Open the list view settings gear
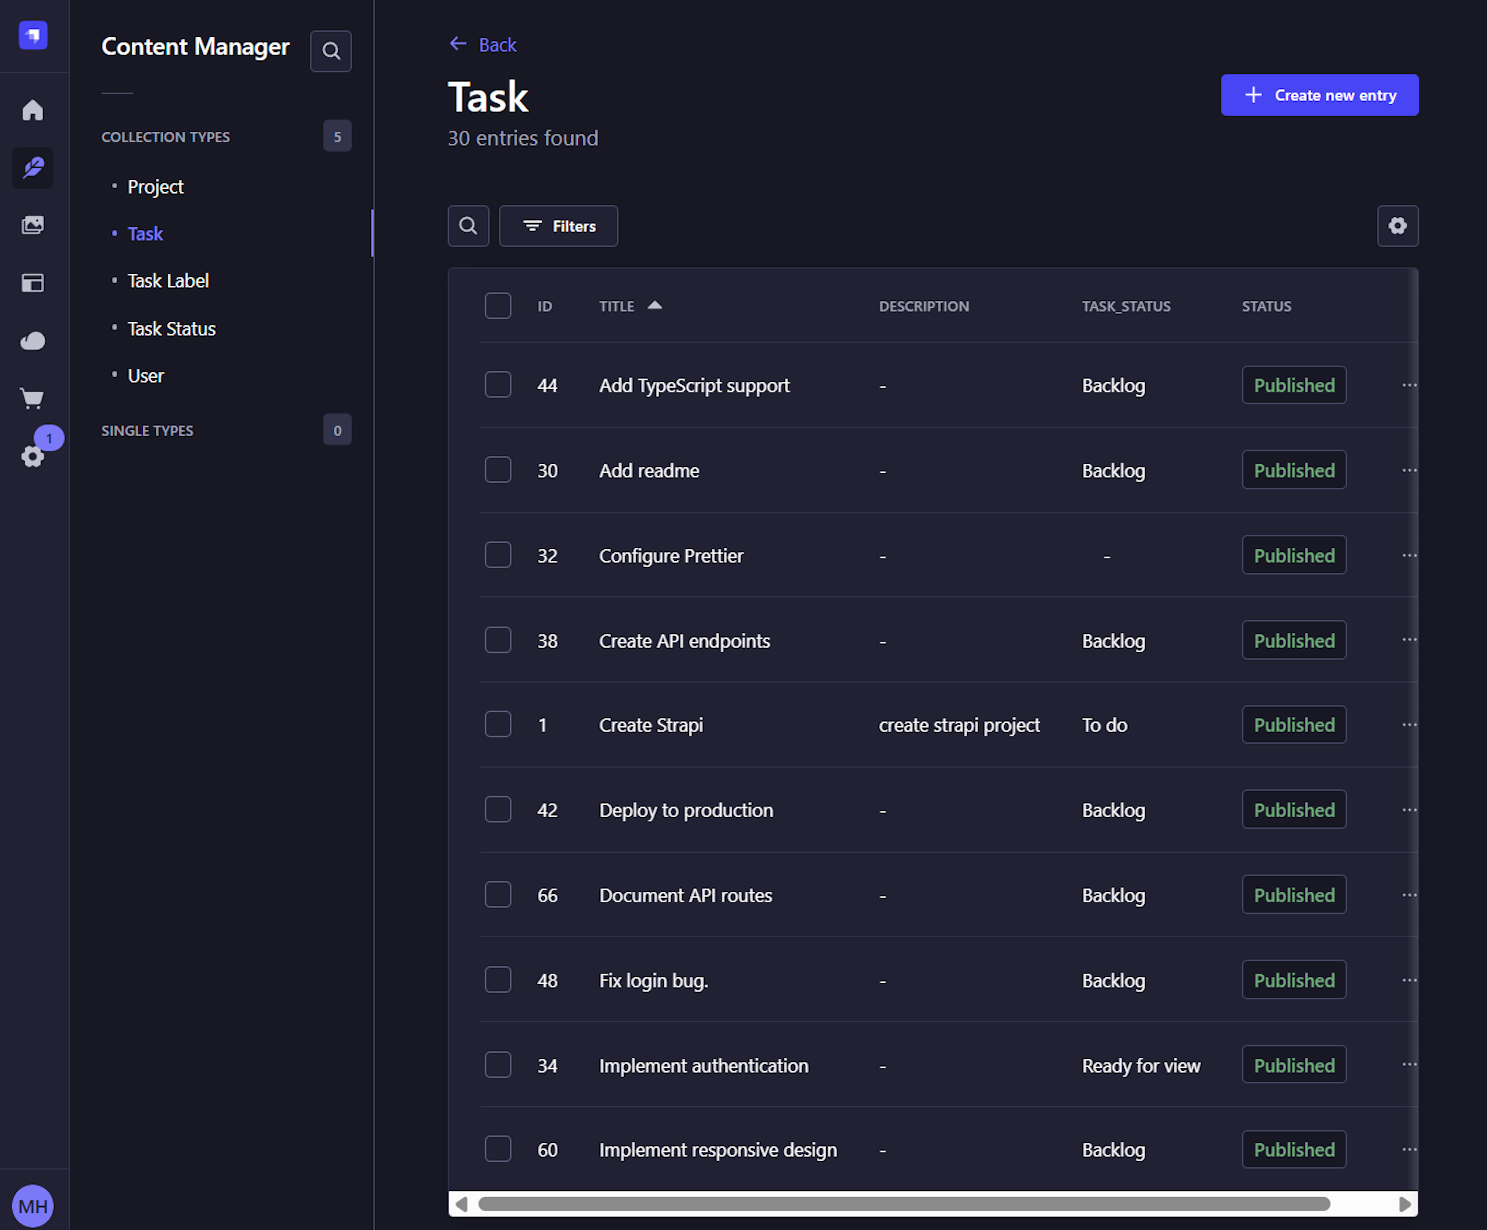Screen dimensions: 1487x1230 point(1397,226)
